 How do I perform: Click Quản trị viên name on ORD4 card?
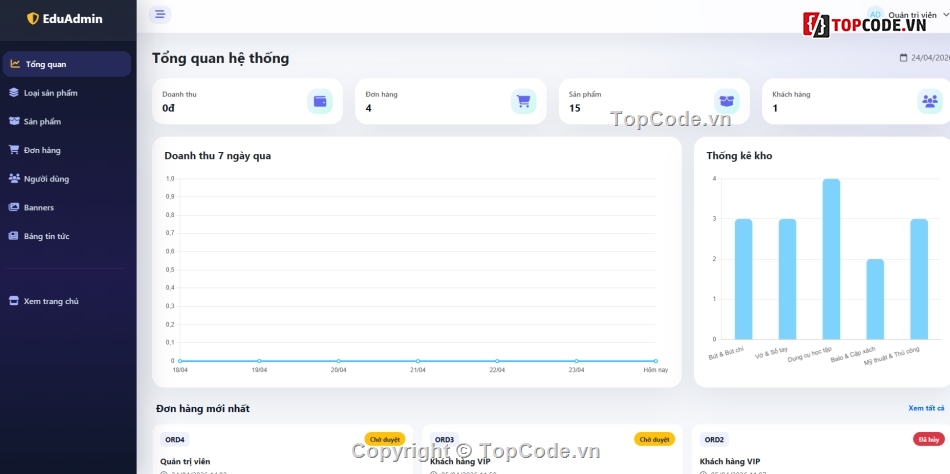[185, 461]
